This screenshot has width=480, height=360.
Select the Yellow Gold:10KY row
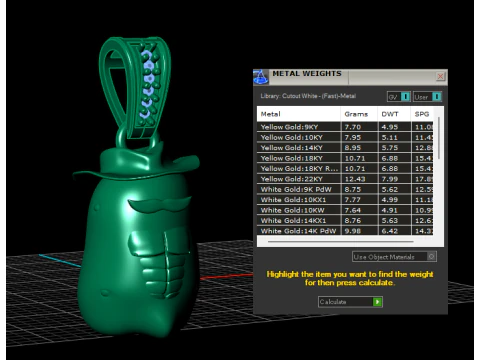[x=345, y=137]
